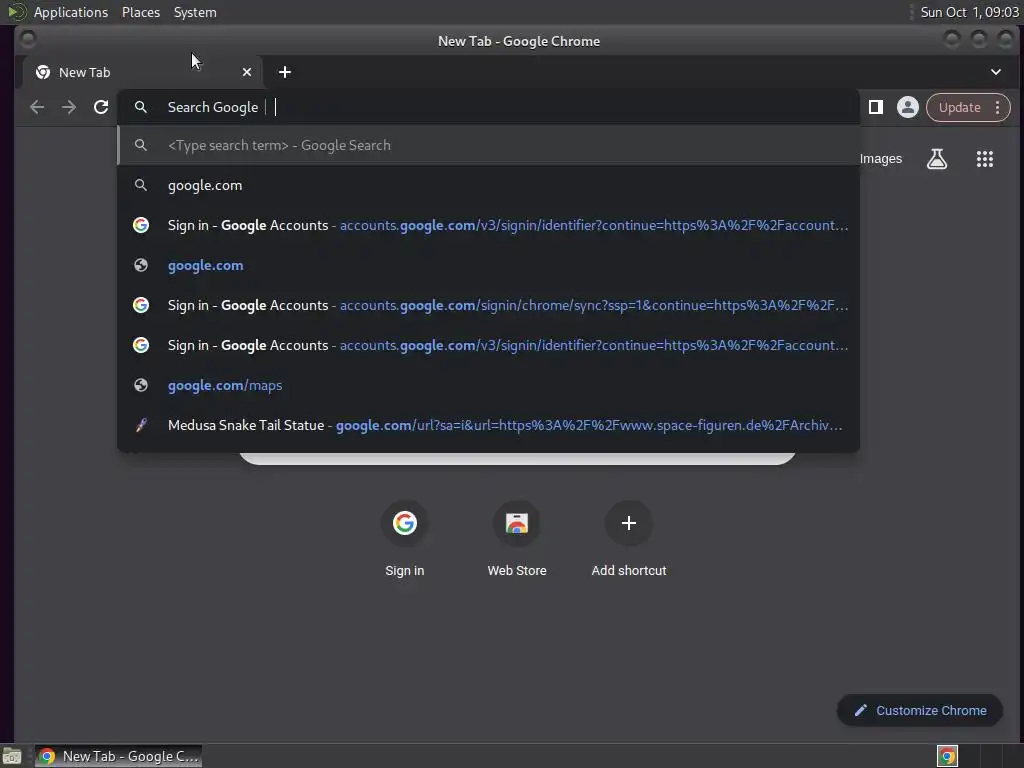Viewport: 1024px width, 768px height.
Task: Click the browser back arrow
Action: point(37,107)
